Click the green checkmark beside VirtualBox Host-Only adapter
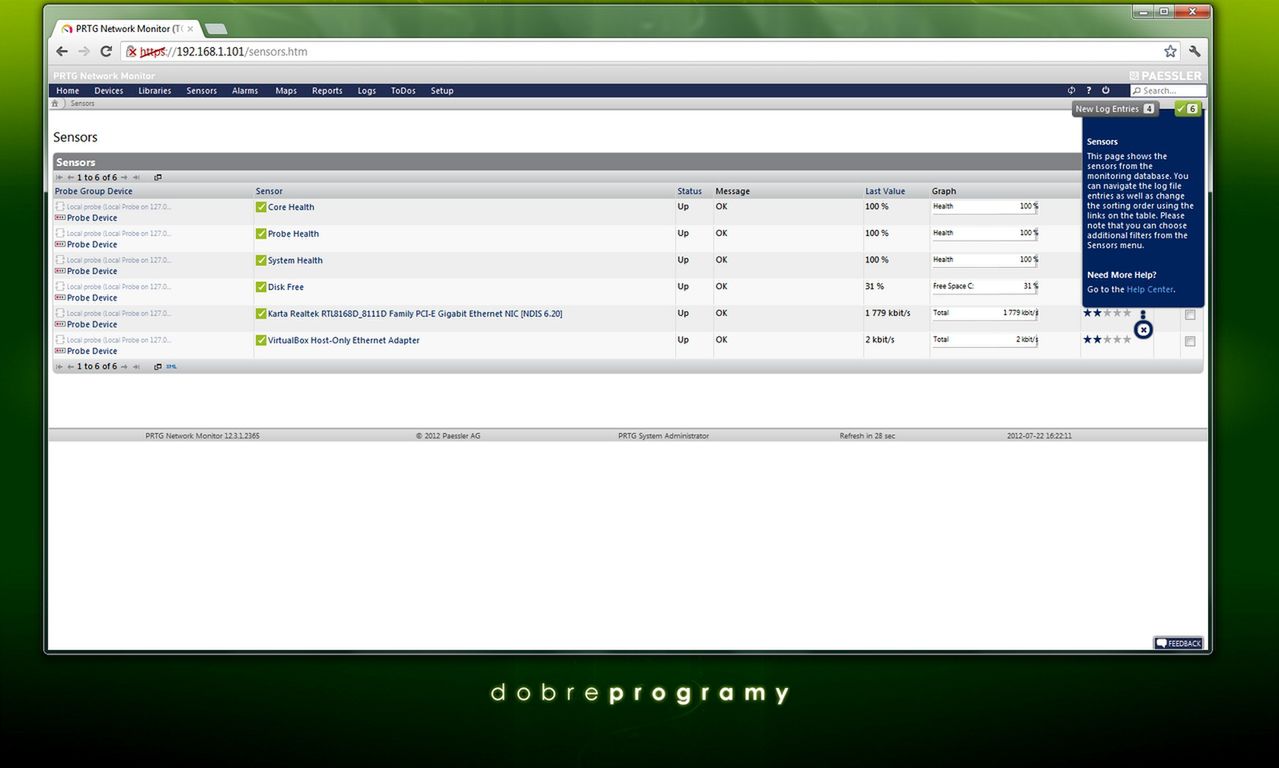The width and height of the screenshot is (1279, 768). coord(261,340)
